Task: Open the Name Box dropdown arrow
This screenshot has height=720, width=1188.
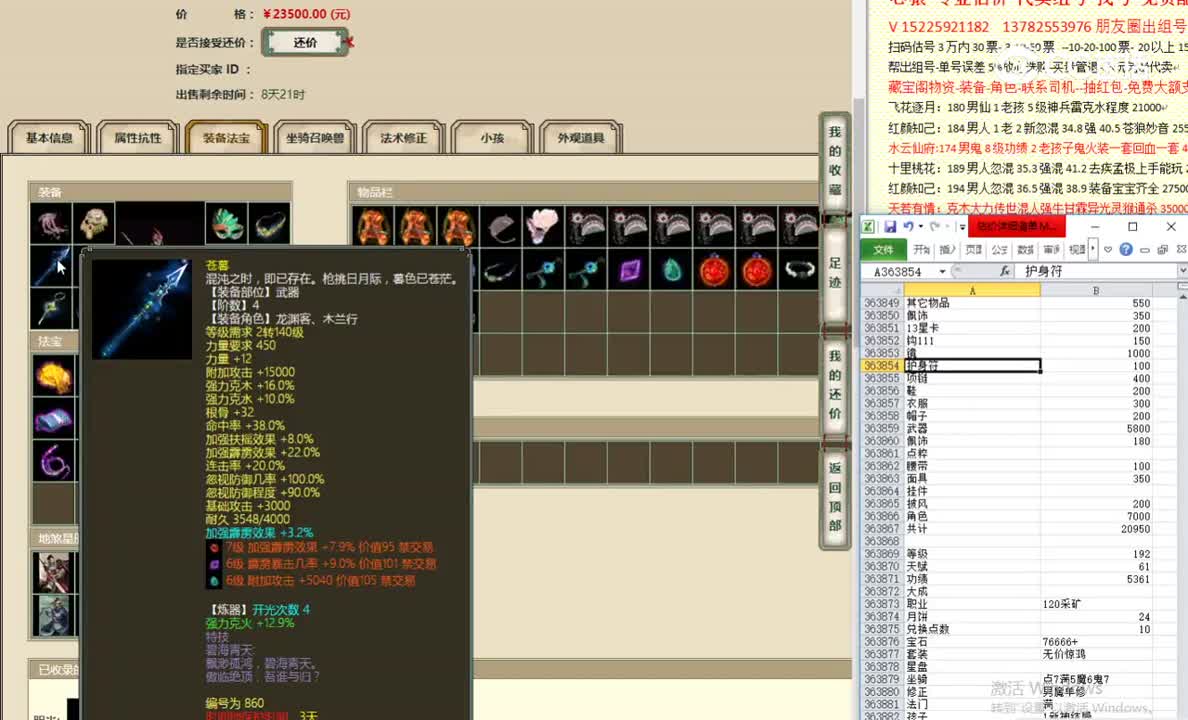Action: (942, 269)
